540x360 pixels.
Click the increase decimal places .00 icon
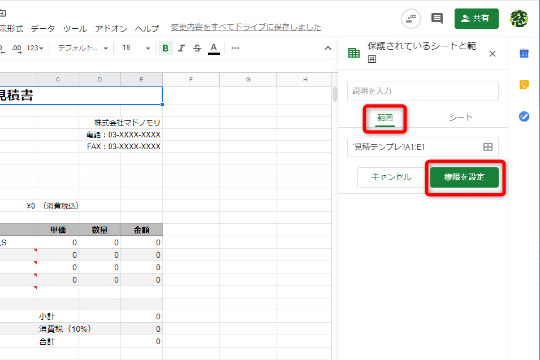[x=17, y=48]
